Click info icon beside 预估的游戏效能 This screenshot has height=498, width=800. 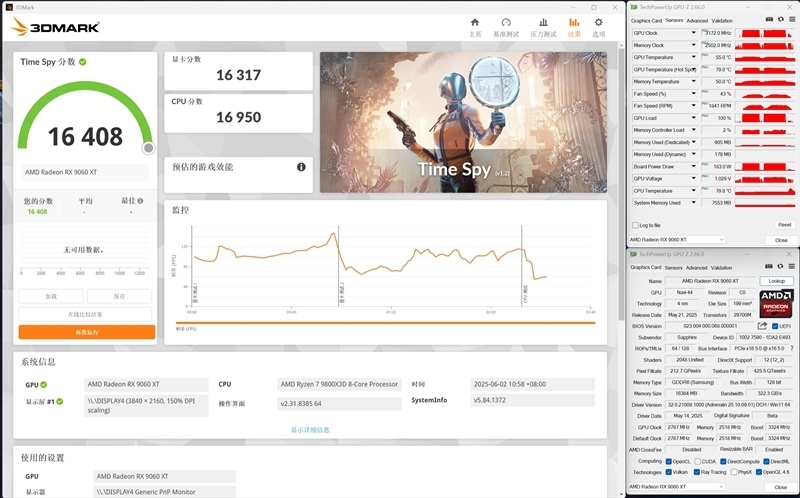(x=302, y=167)
